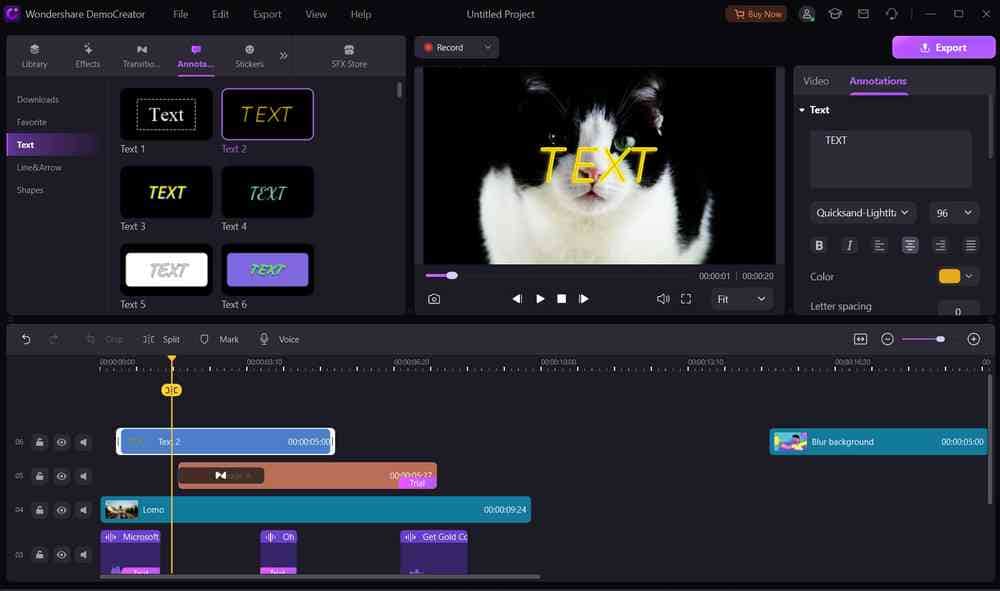Enter fullscreen preview mode
This screenshot has height=591, width=1000.
point(686,299)
